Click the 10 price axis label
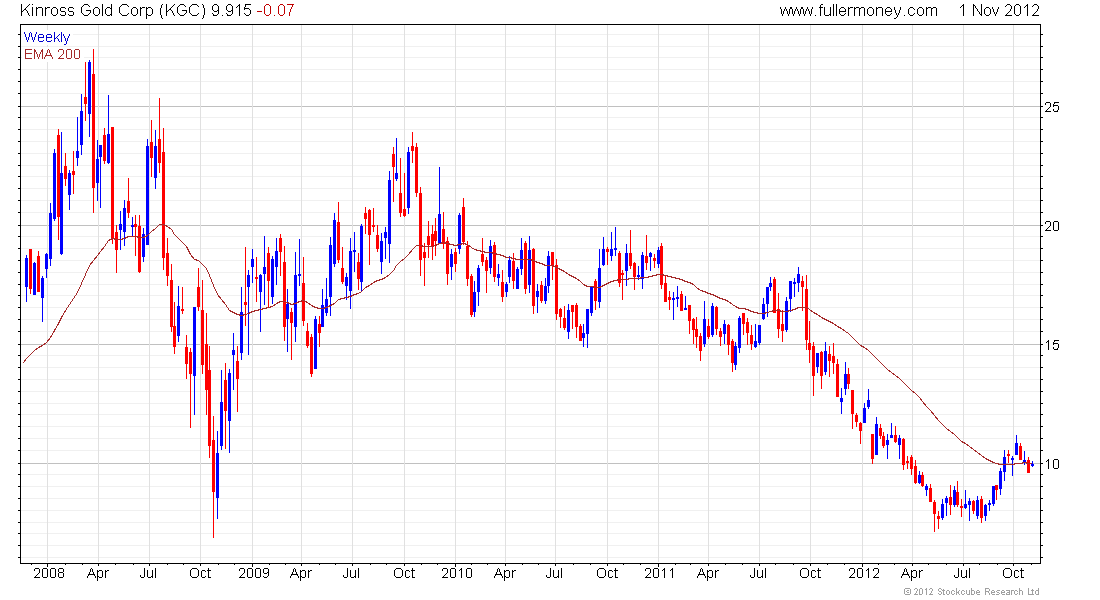This screenshot has height=600, width=1100. pyautogui.click(x=1052, y=464)
